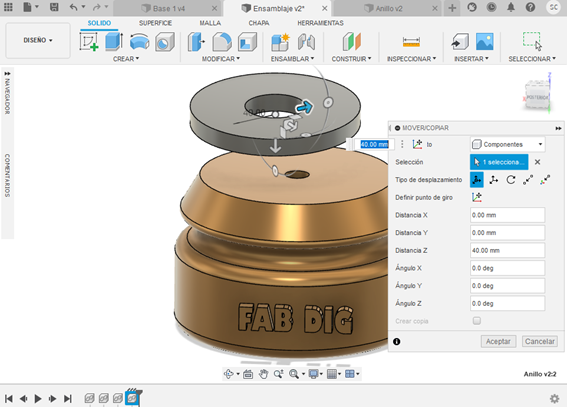The height and width of the screenshot is (407, 567).
Task: Jump to the timeline start
Action: point(9,398)
